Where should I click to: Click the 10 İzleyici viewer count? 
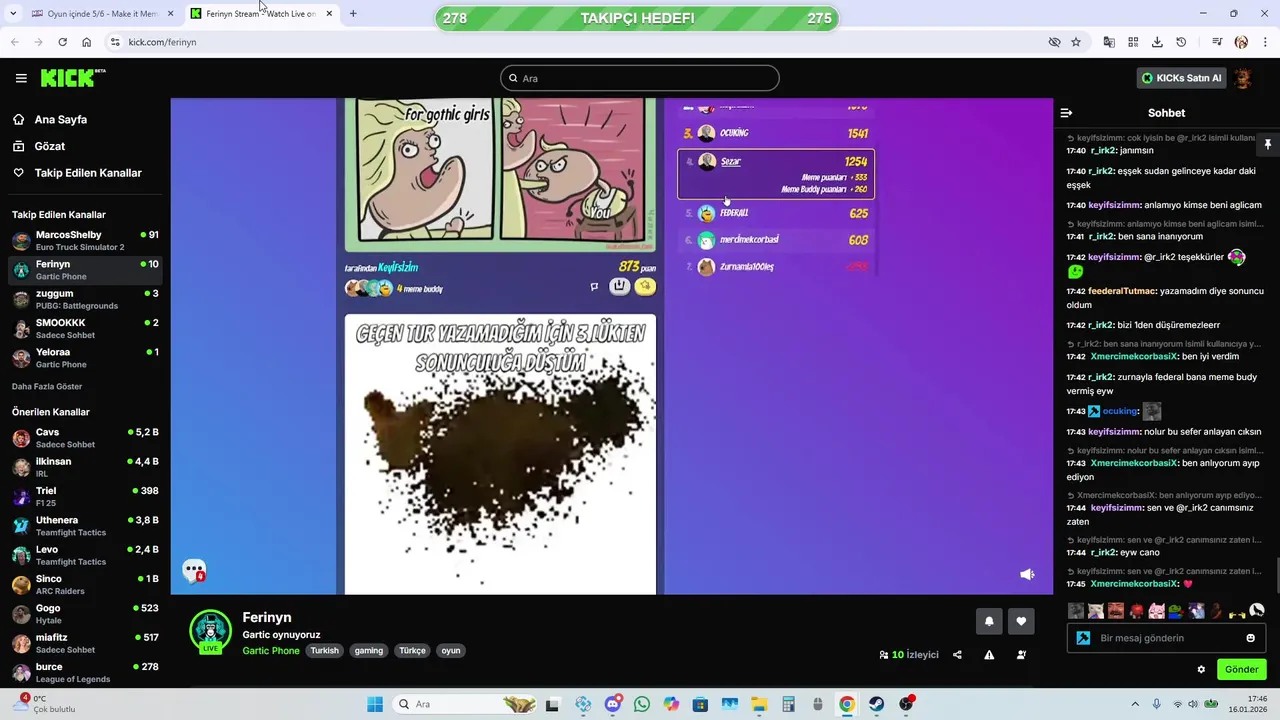[x=909, y=655]
